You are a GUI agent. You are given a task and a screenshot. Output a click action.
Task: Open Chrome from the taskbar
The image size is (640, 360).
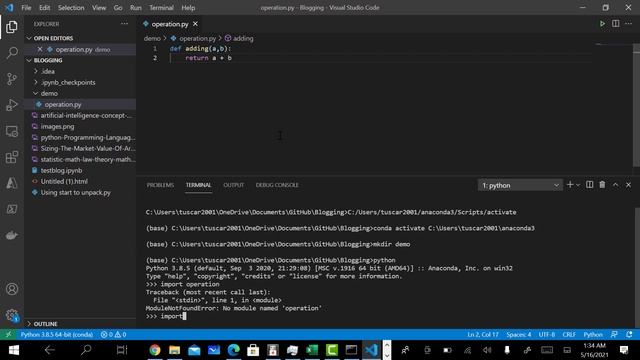155,350
